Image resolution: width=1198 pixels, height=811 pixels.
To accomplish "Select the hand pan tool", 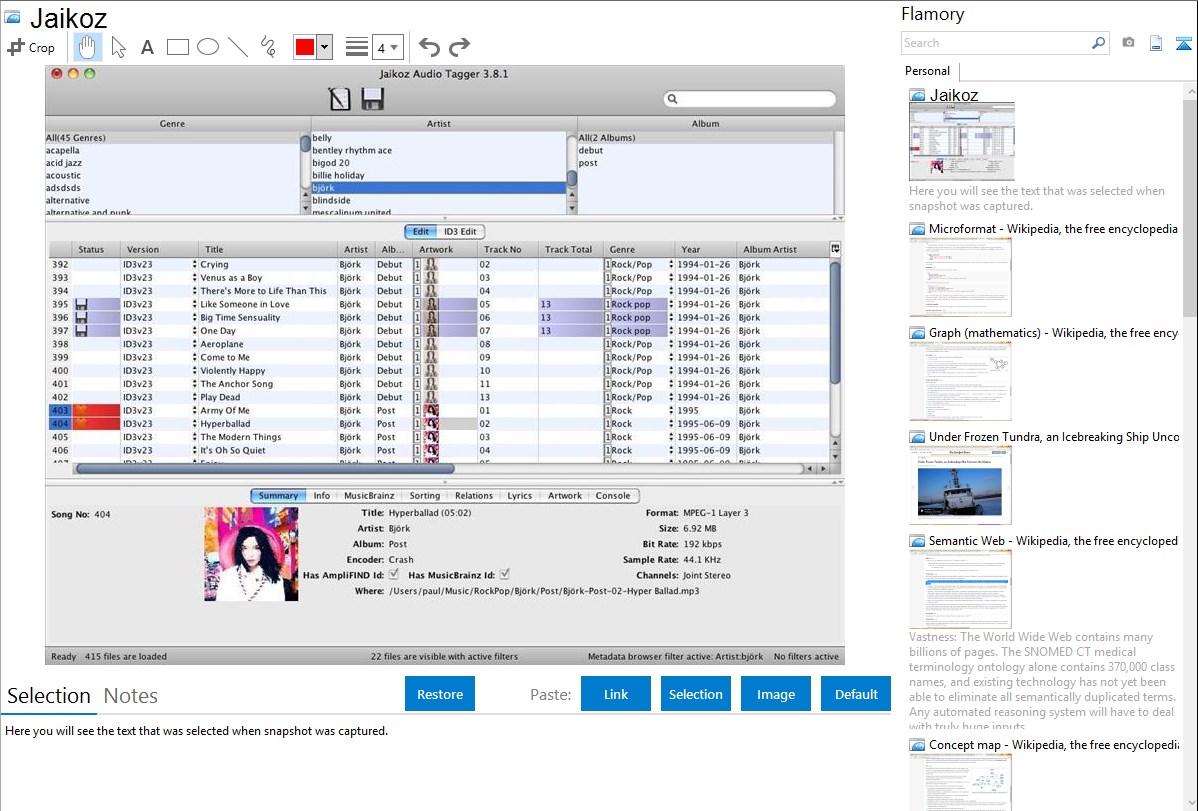I will point(87,47).
